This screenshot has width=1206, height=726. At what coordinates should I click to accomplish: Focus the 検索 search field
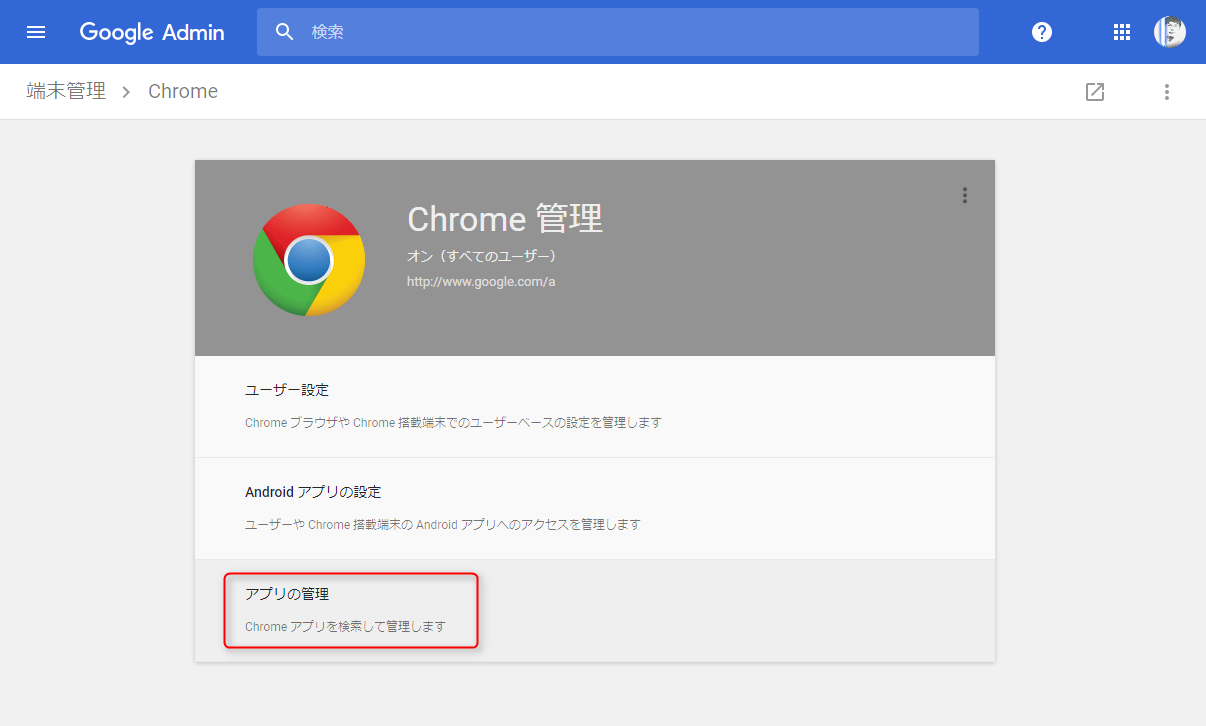pos(618,32)
